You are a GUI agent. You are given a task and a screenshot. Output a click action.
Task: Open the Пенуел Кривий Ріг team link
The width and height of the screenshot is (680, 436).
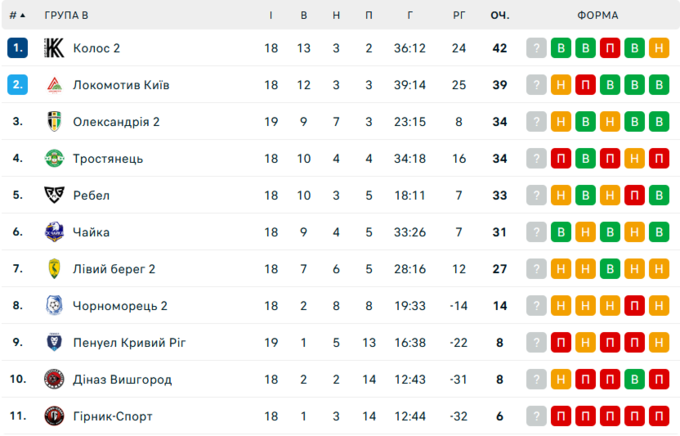(129, 342)
